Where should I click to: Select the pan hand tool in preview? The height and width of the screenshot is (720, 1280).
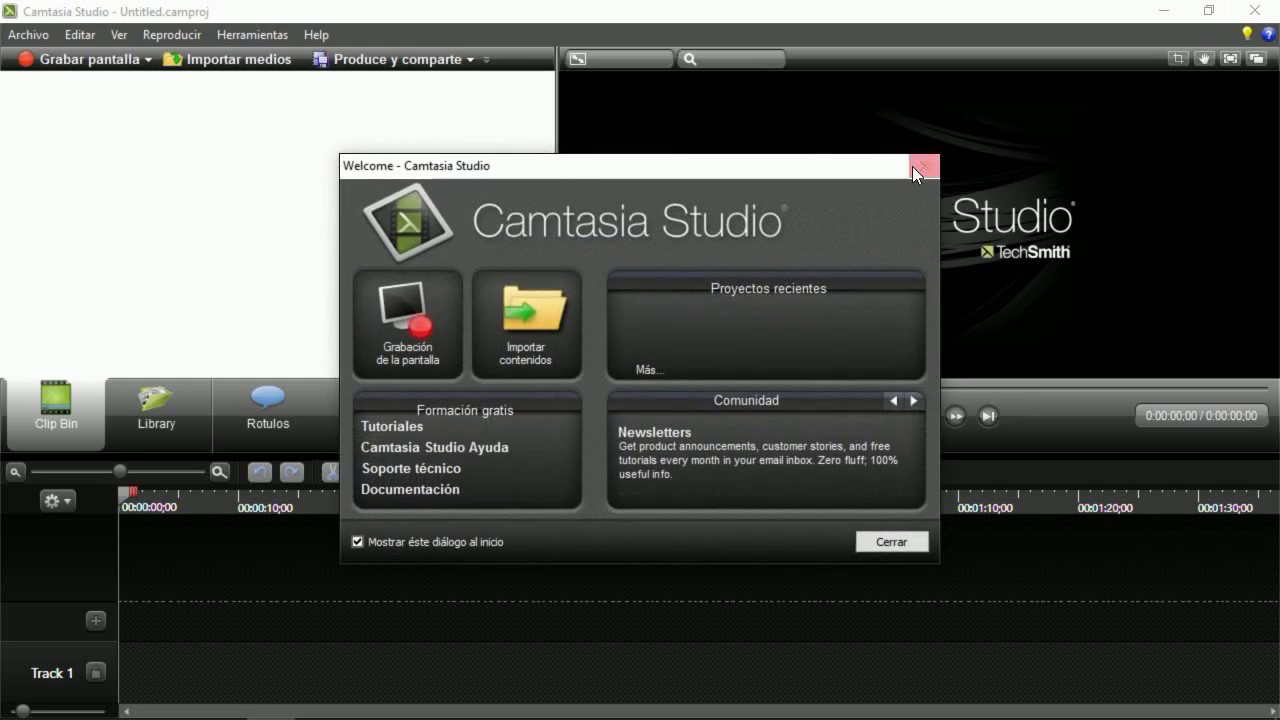(x=1204, y=59)
